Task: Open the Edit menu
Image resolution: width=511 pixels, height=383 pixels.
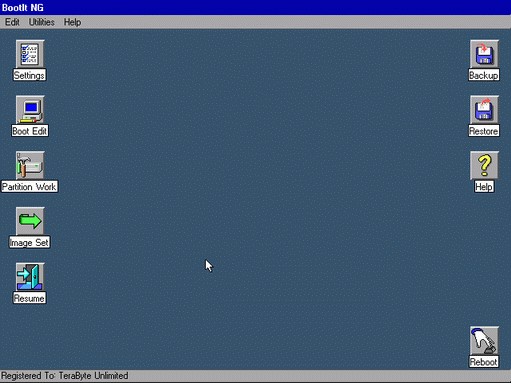Action: tap(12, 22)
